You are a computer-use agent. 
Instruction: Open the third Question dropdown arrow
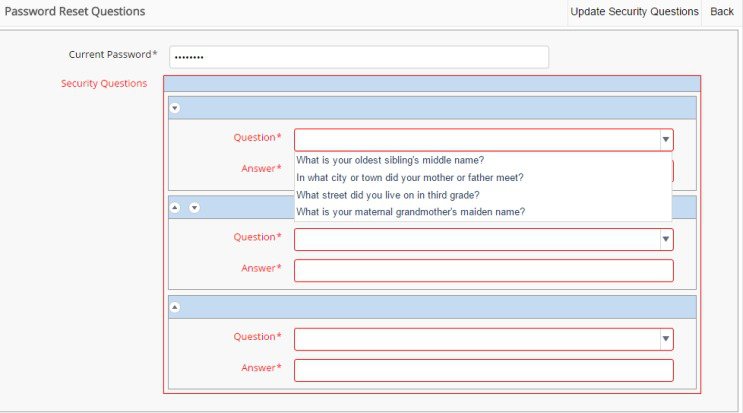coord(665,339)
